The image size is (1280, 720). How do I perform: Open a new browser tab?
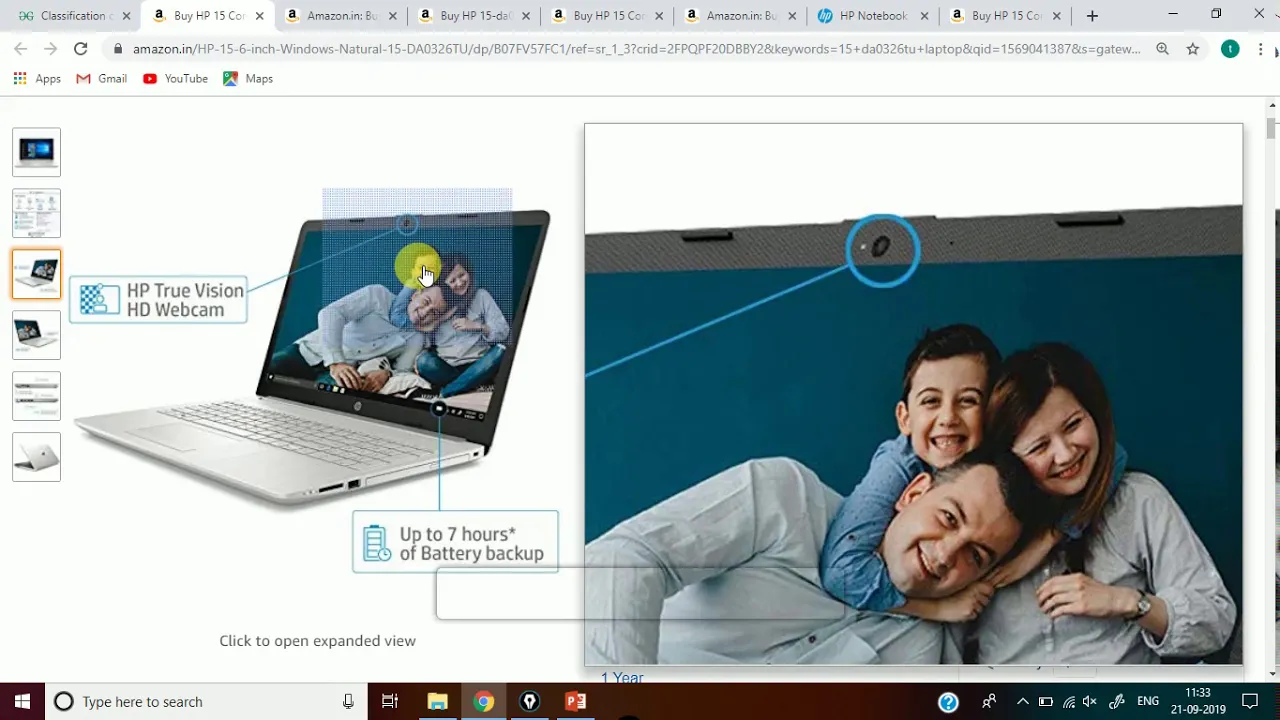(1092, 16)
